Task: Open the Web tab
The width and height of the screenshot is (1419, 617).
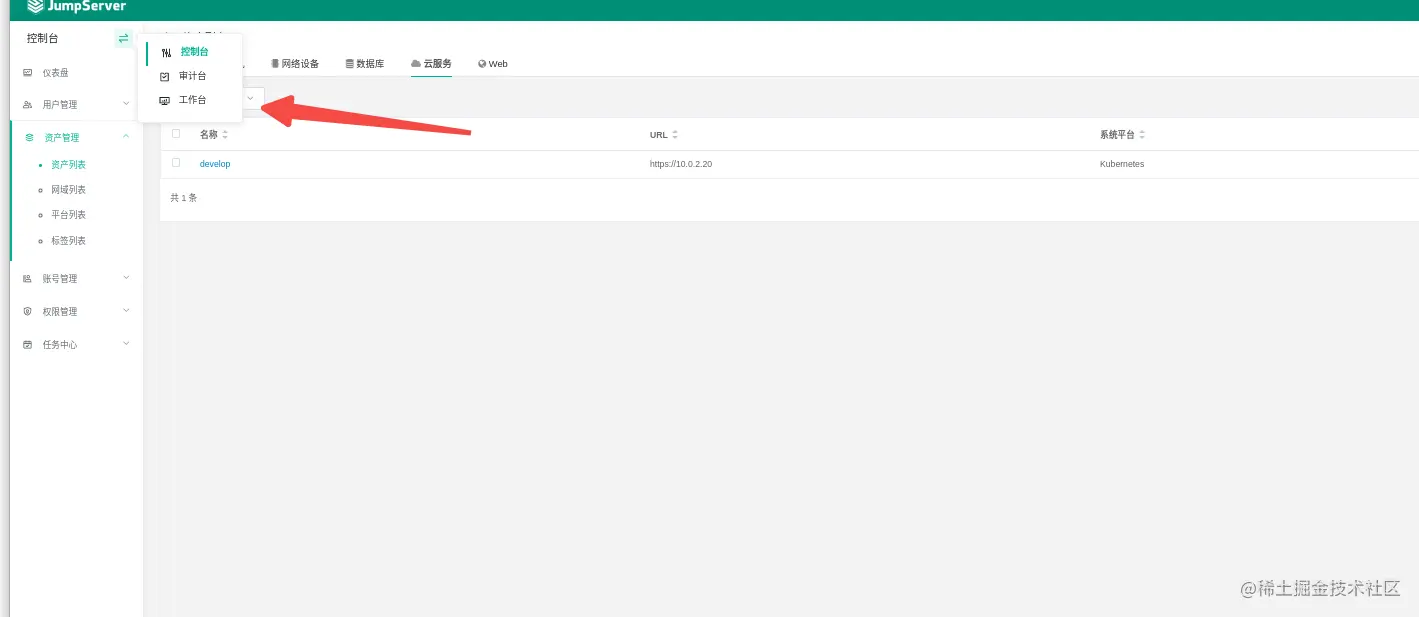Action: click(x=493, y=64)
